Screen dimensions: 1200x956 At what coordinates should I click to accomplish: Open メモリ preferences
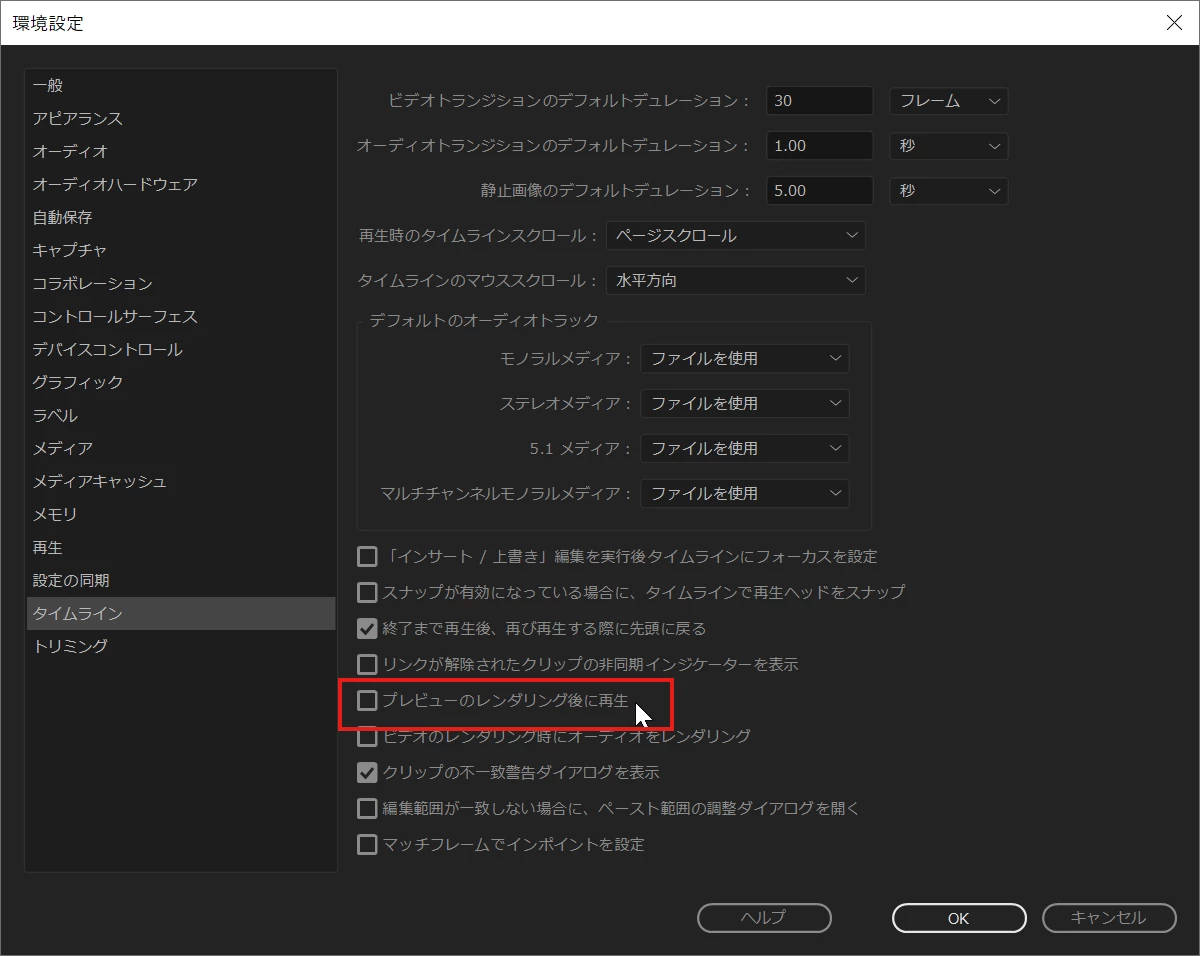180,515
